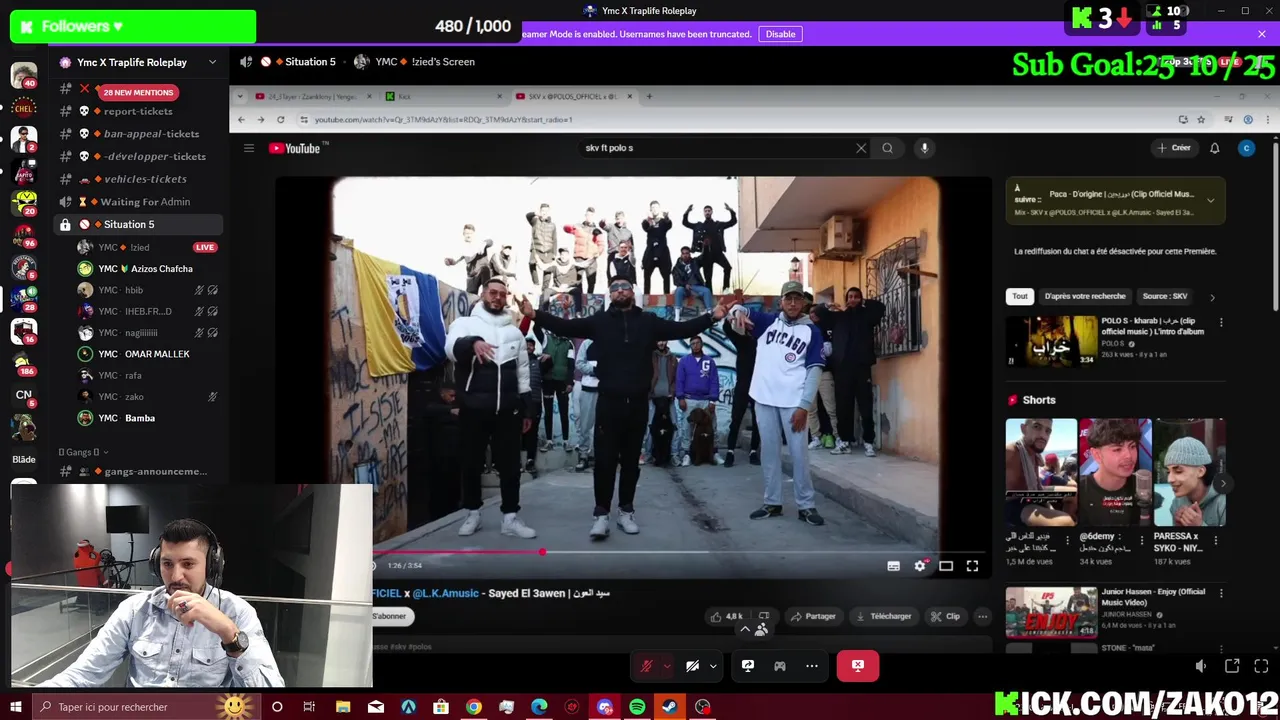
Task: Select the Source : SKV filter chip
Action: (1165, 296)
